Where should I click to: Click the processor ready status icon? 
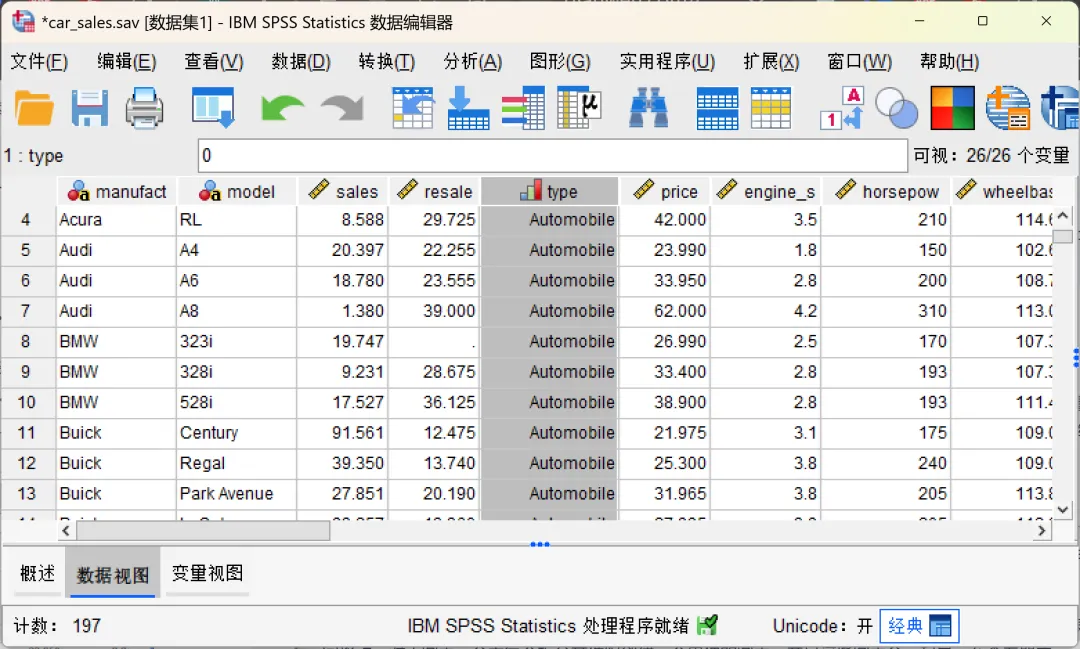[x=707, y=625]
